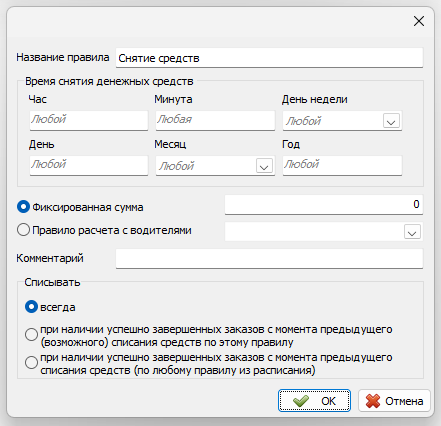Click the Год label
Viewport: 441px width, 426px height.
(291, 144)
